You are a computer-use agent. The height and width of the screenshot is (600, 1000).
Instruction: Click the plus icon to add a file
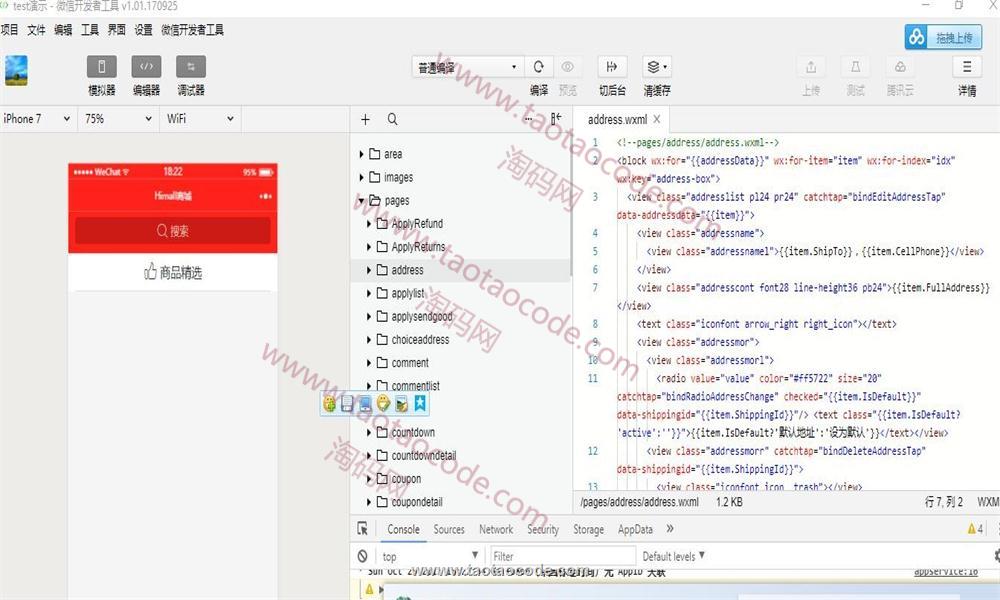[365, 119]
